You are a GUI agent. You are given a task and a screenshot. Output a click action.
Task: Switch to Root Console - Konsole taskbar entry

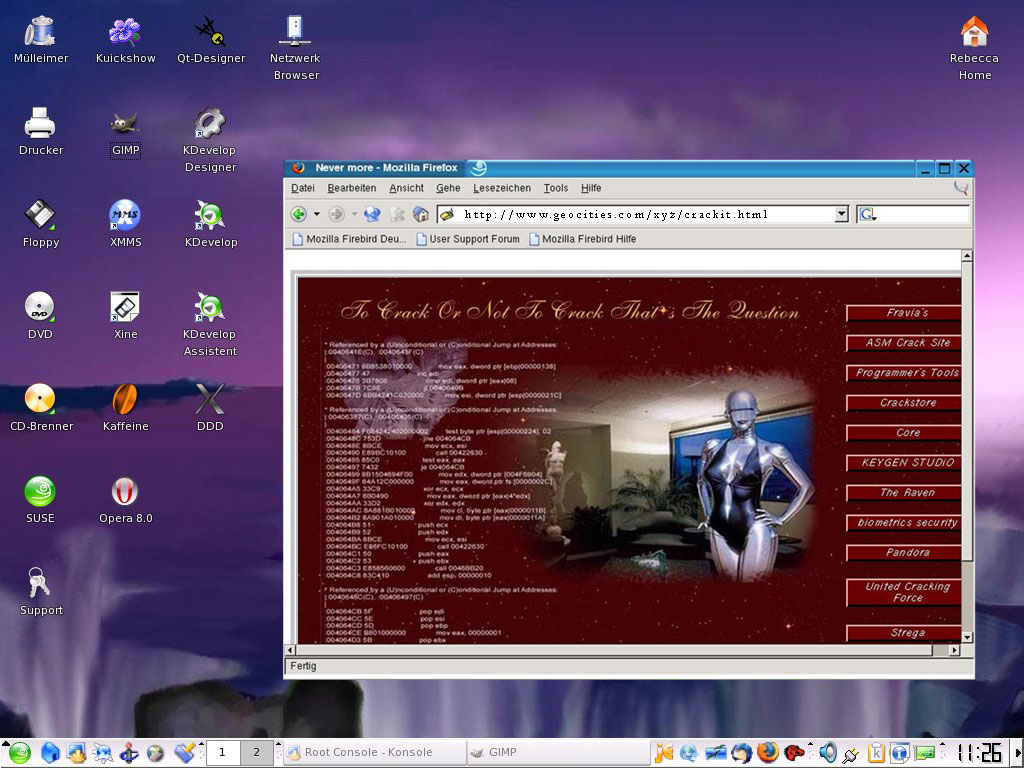tap(374, 752)
